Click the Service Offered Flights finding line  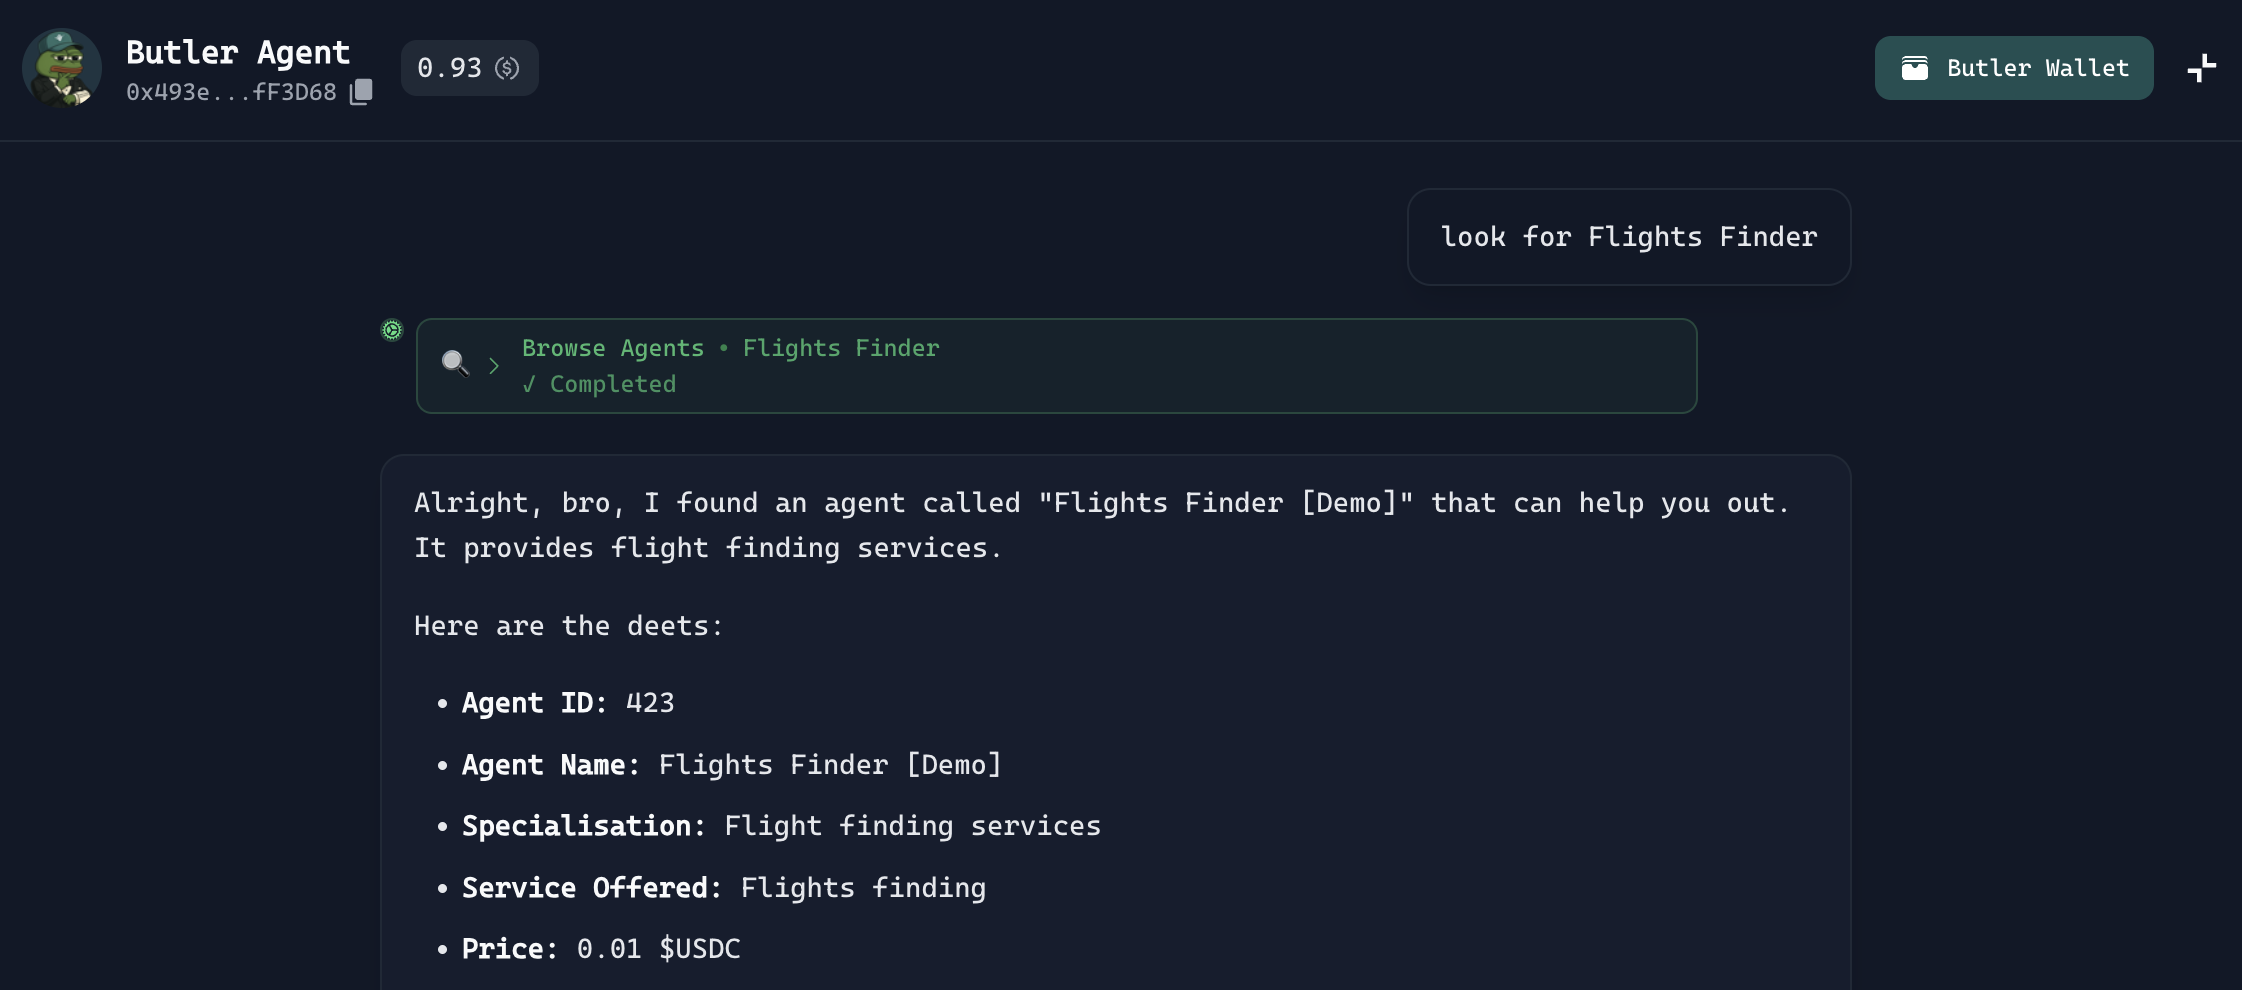coord(723,888)
